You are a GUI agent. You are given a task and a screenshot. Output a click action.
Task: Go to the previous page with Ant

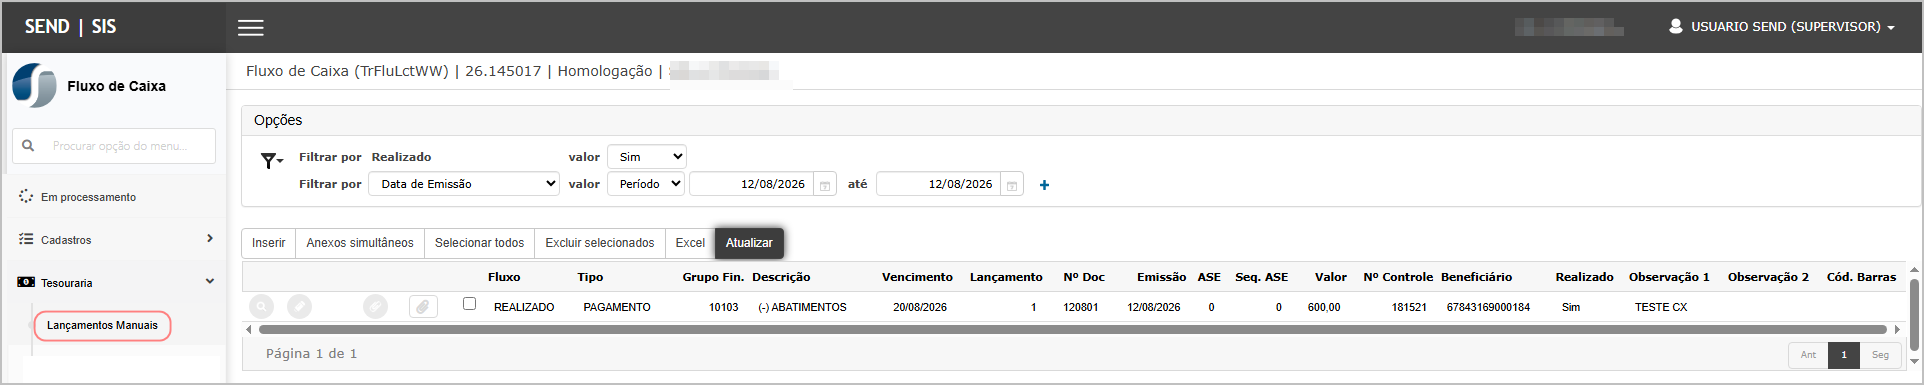[x=1808, y=355]
